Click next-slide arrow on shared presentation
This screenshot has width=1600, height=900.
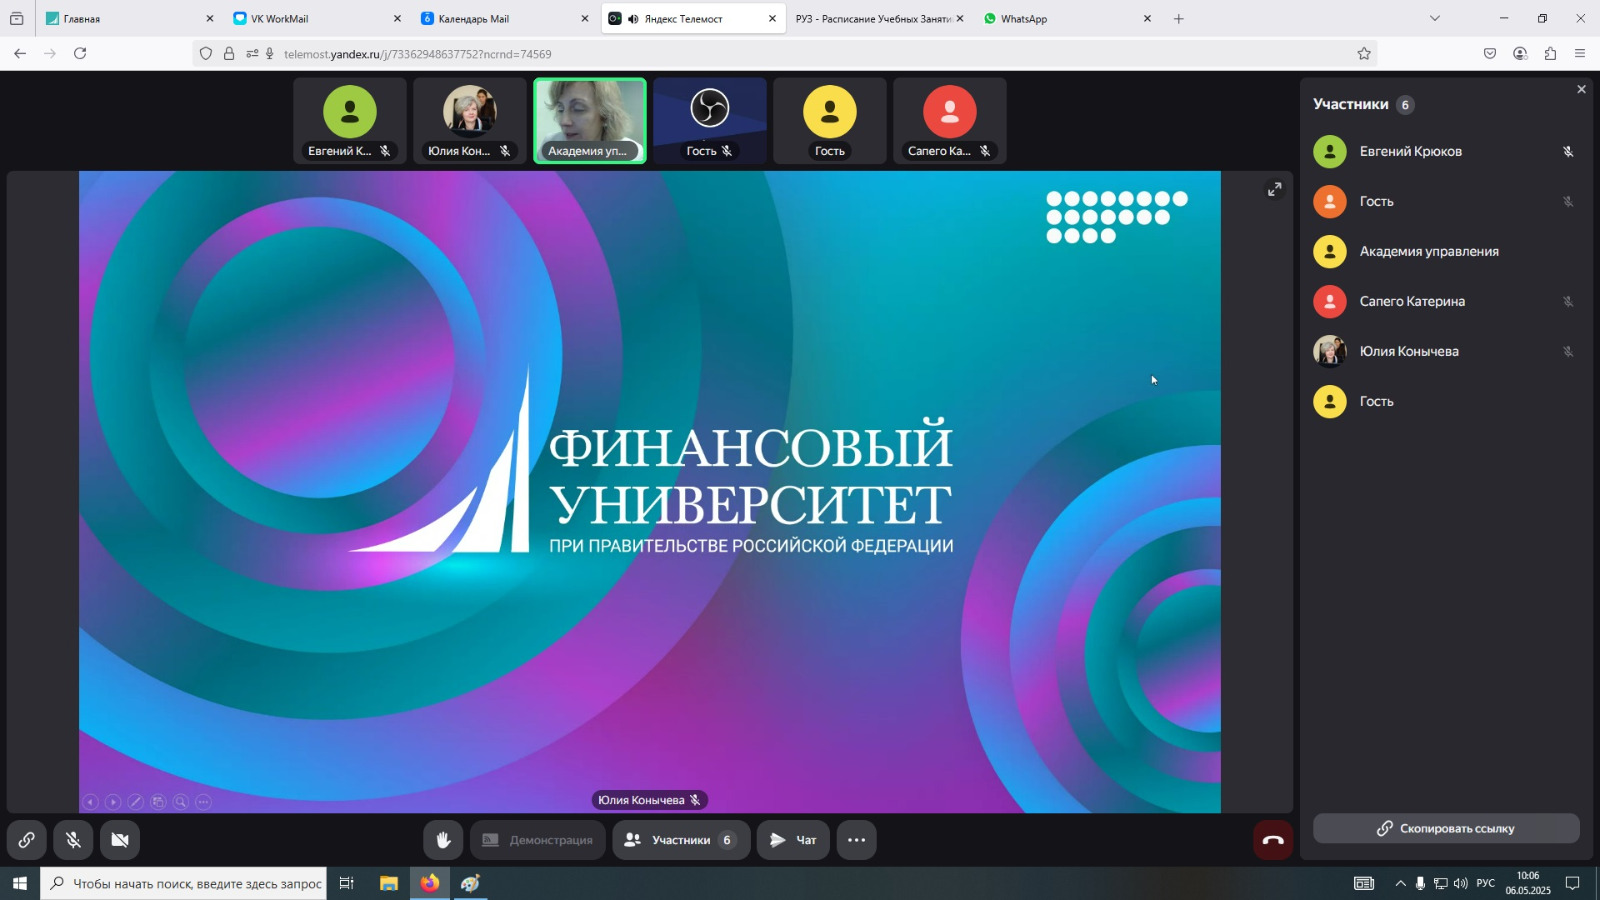(x=113, y=802)
